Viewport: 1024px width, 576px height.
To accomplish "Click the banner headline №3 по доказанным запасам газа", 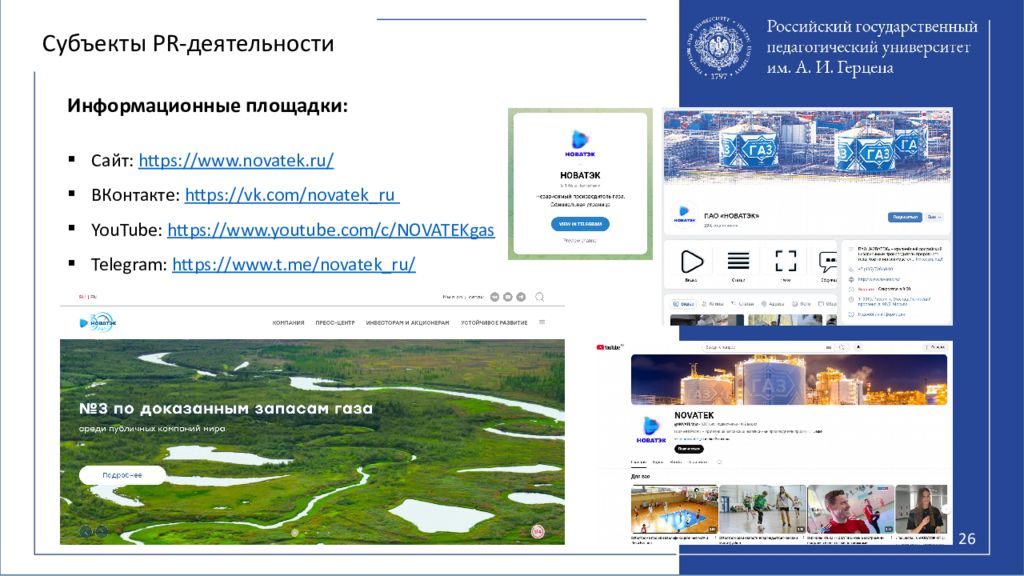I will coord(226,409).
